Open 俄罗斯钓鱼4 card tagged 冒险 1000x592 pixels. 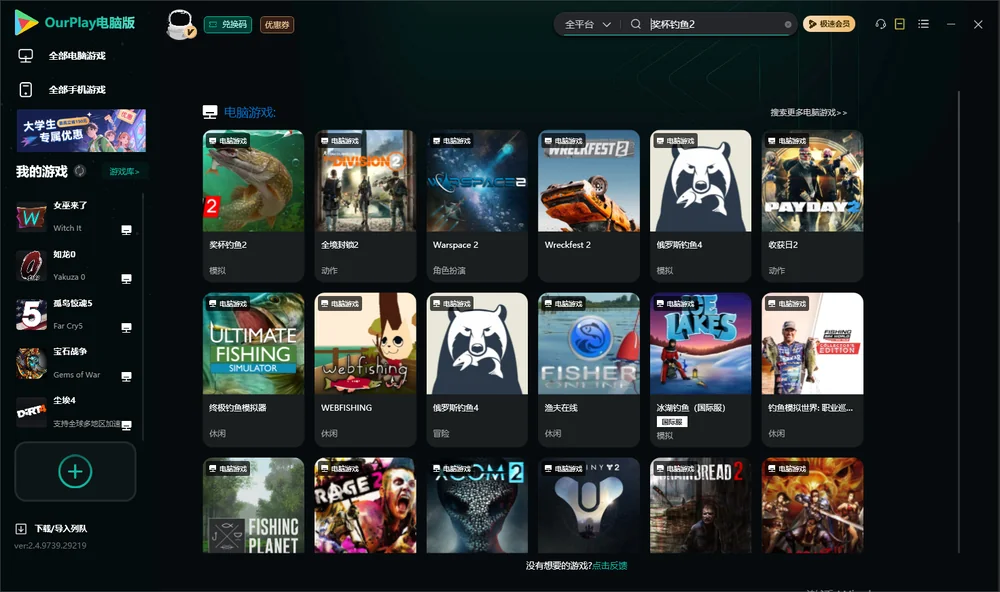click(477, 369)
